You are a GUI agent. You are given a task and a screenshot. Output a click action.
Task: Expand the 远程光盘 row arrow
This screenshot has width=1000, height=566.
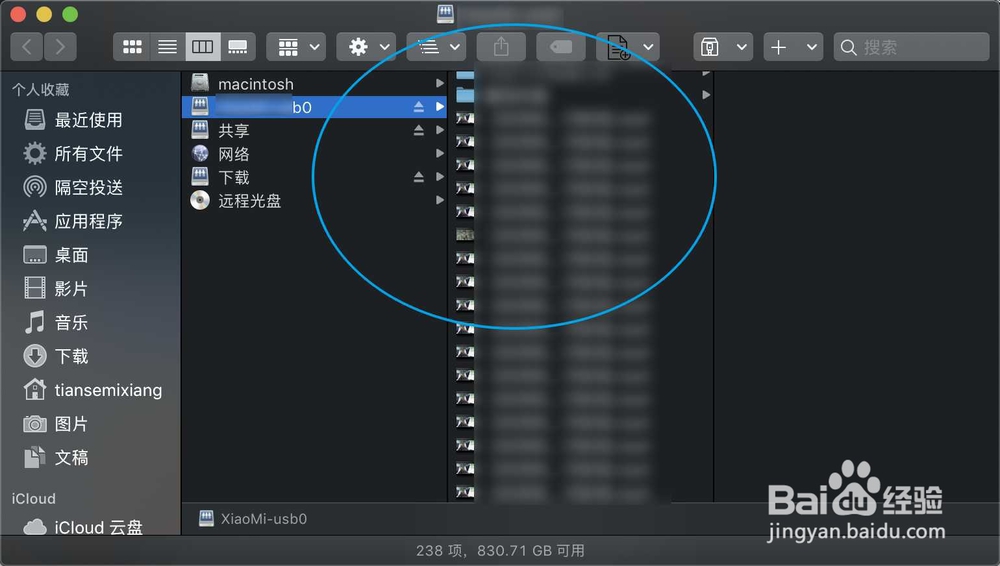pyautogui.click(x=439, y=200)
